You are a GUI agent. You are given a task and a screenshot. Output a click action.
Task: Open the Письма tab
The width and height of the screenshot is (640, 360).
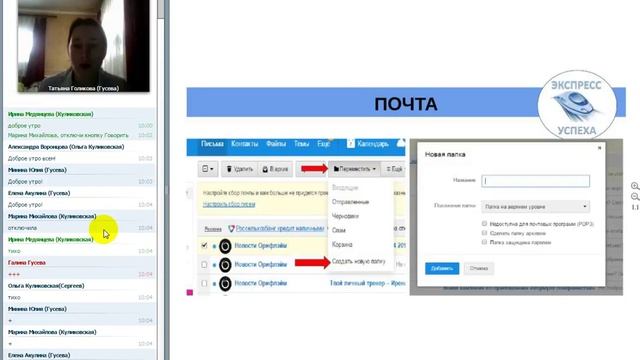(x=212, y=144)
